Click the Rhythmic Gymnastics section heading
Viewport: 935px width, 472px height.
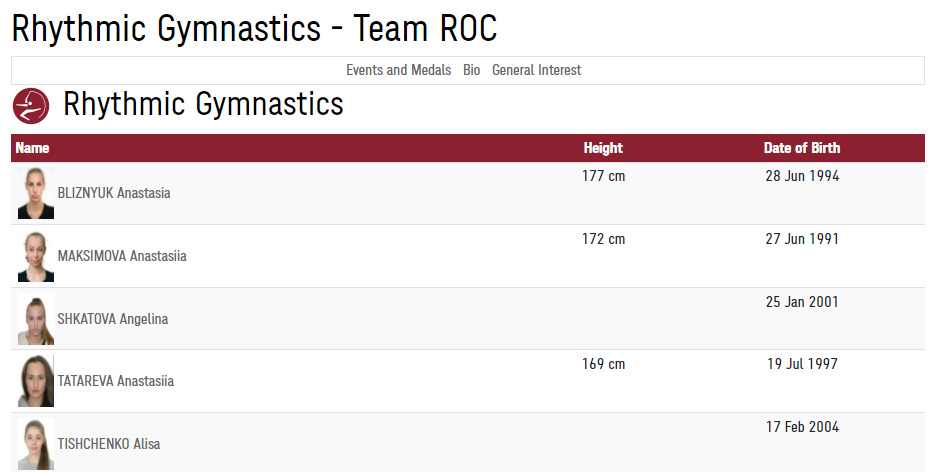click(203, 104)
